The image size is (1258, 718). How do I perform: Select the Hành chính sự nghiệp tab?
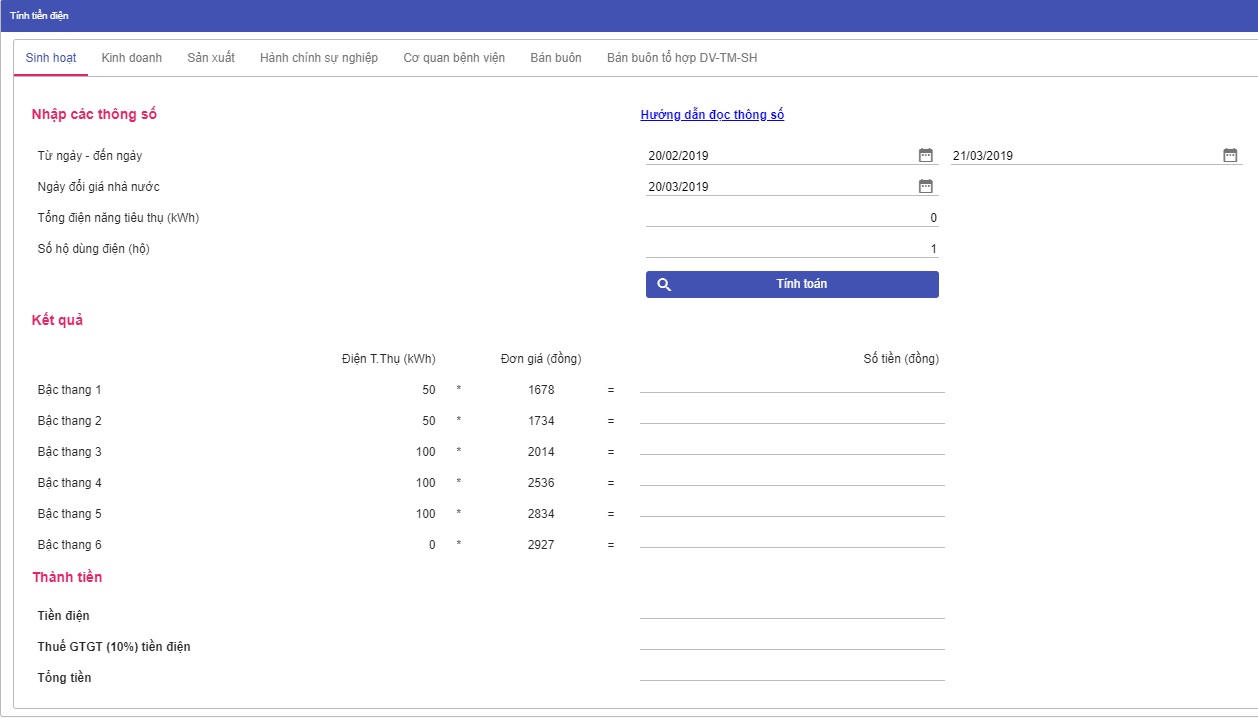pyautogui.click(x=319, y=58)
